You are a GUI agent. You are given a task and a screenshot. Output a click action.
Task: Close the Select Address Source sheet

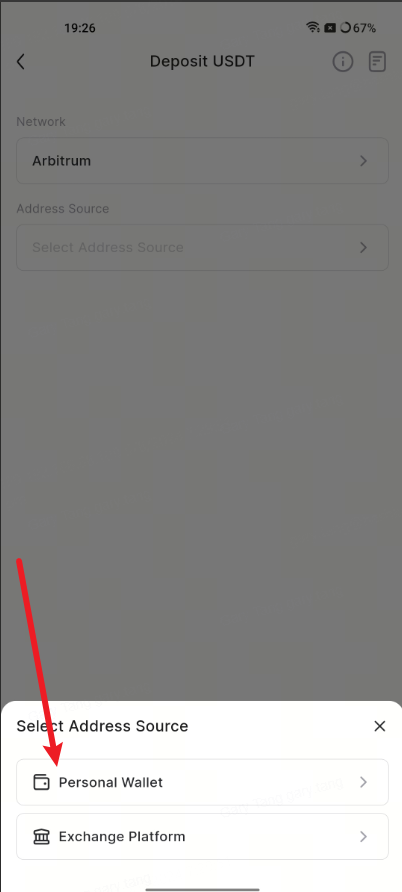point(379,726)
